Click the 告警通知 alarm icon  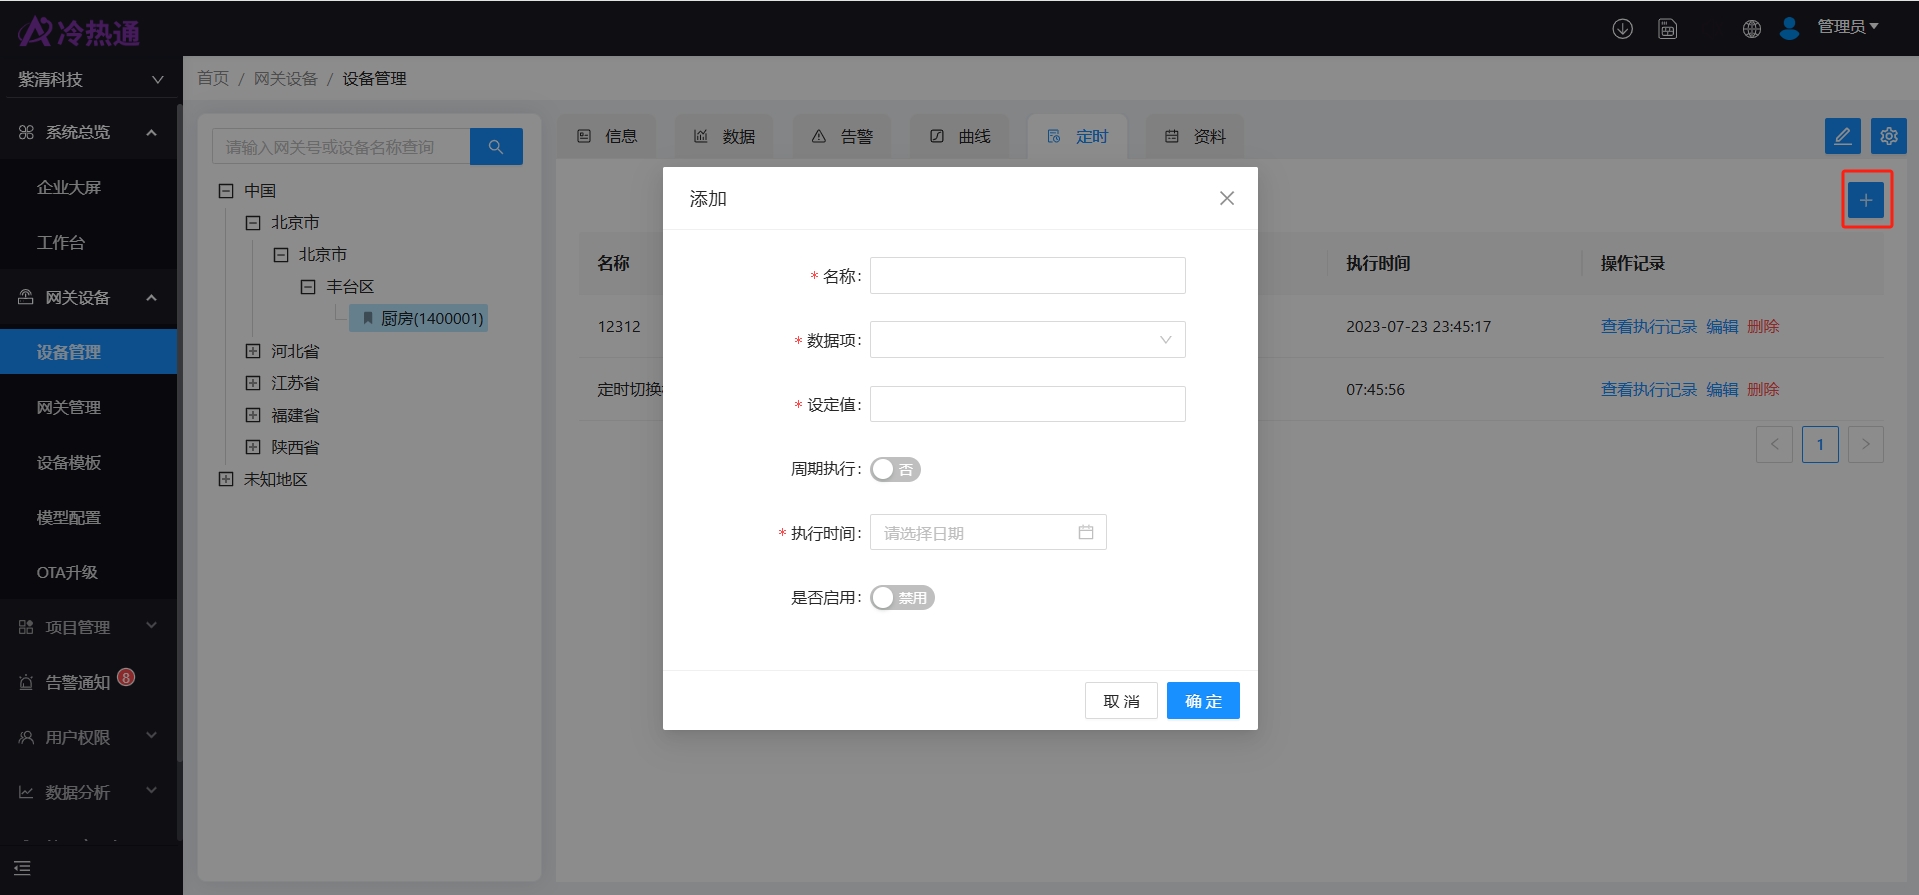click(26, 682)
